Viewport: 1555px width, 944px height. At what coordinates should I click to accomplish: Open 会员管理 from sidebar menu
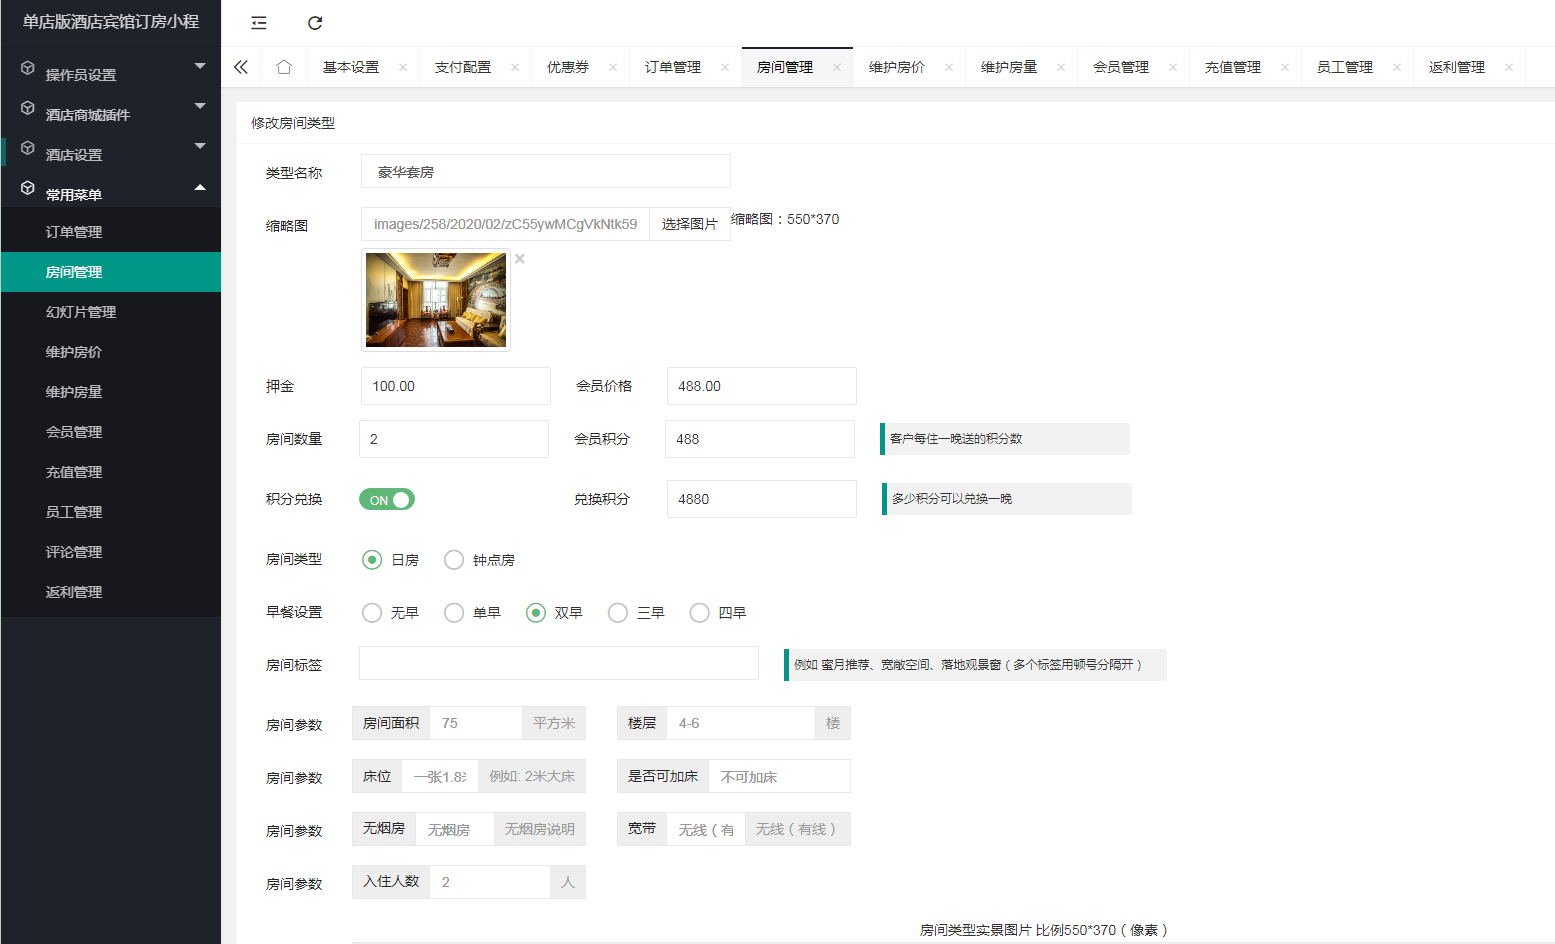coord(74,432)
